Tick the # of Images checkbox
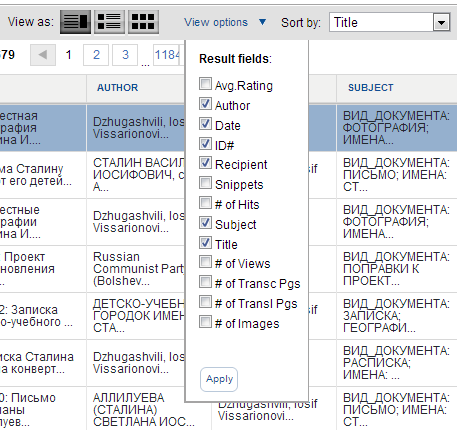 click(205, 322)
